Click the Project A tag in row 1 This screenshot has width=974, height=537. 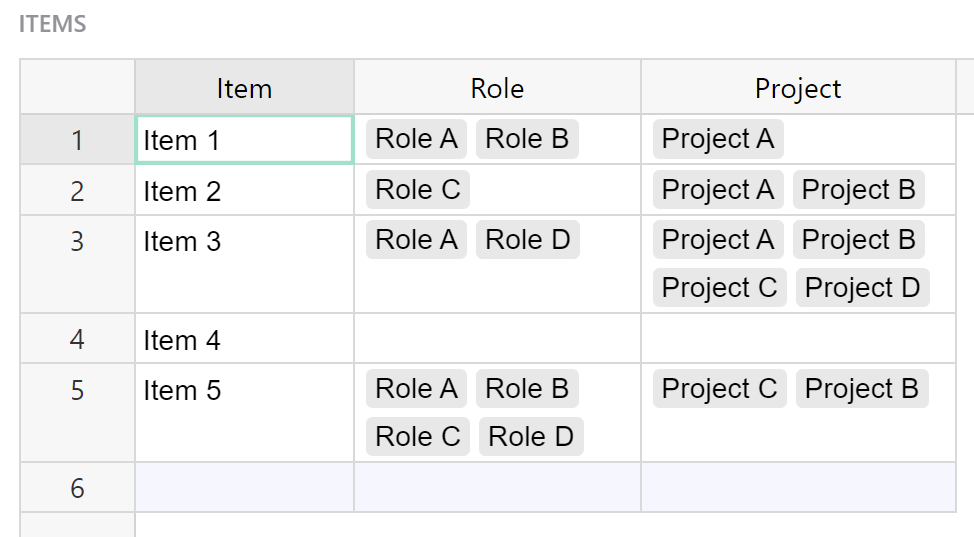coord(718,139)
